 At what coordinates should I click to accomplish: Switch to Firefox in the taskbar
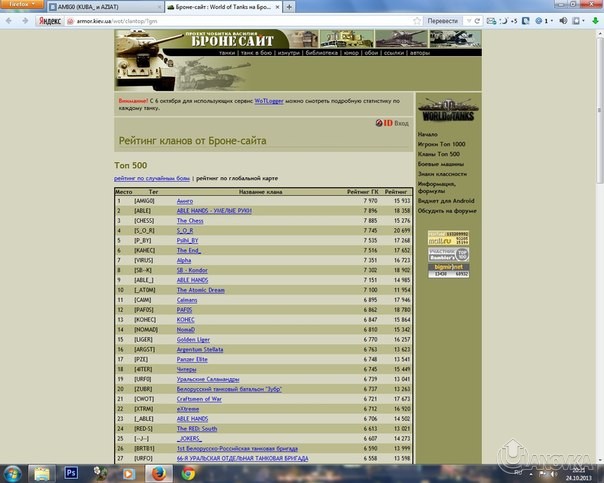[159, 473]
